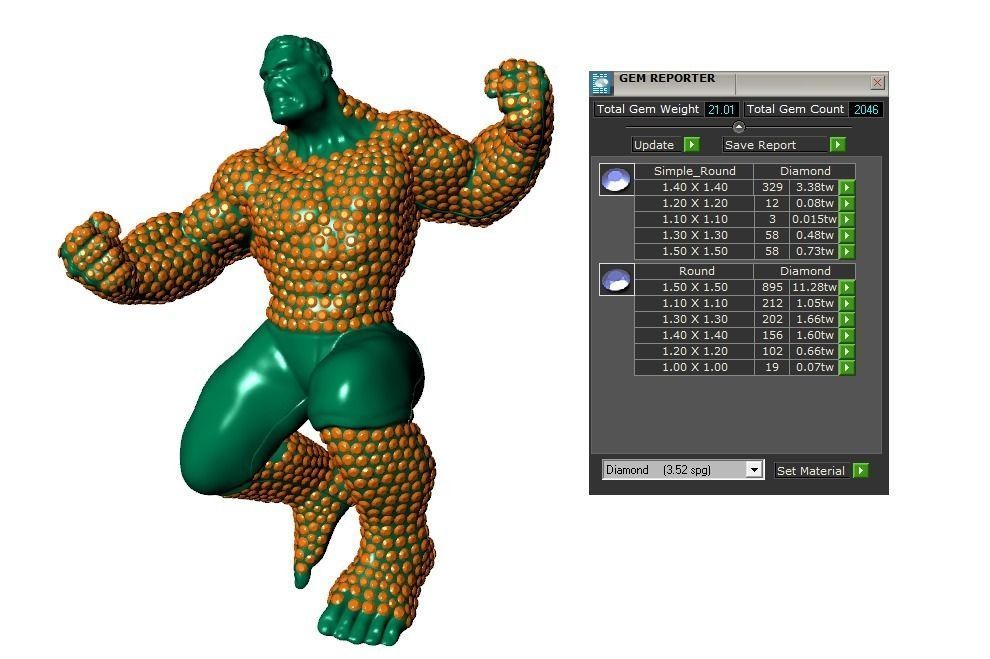The image size is (990, 659).
Task: Click the Total Gem Weight value 21.01
Action: coord(721,109)
